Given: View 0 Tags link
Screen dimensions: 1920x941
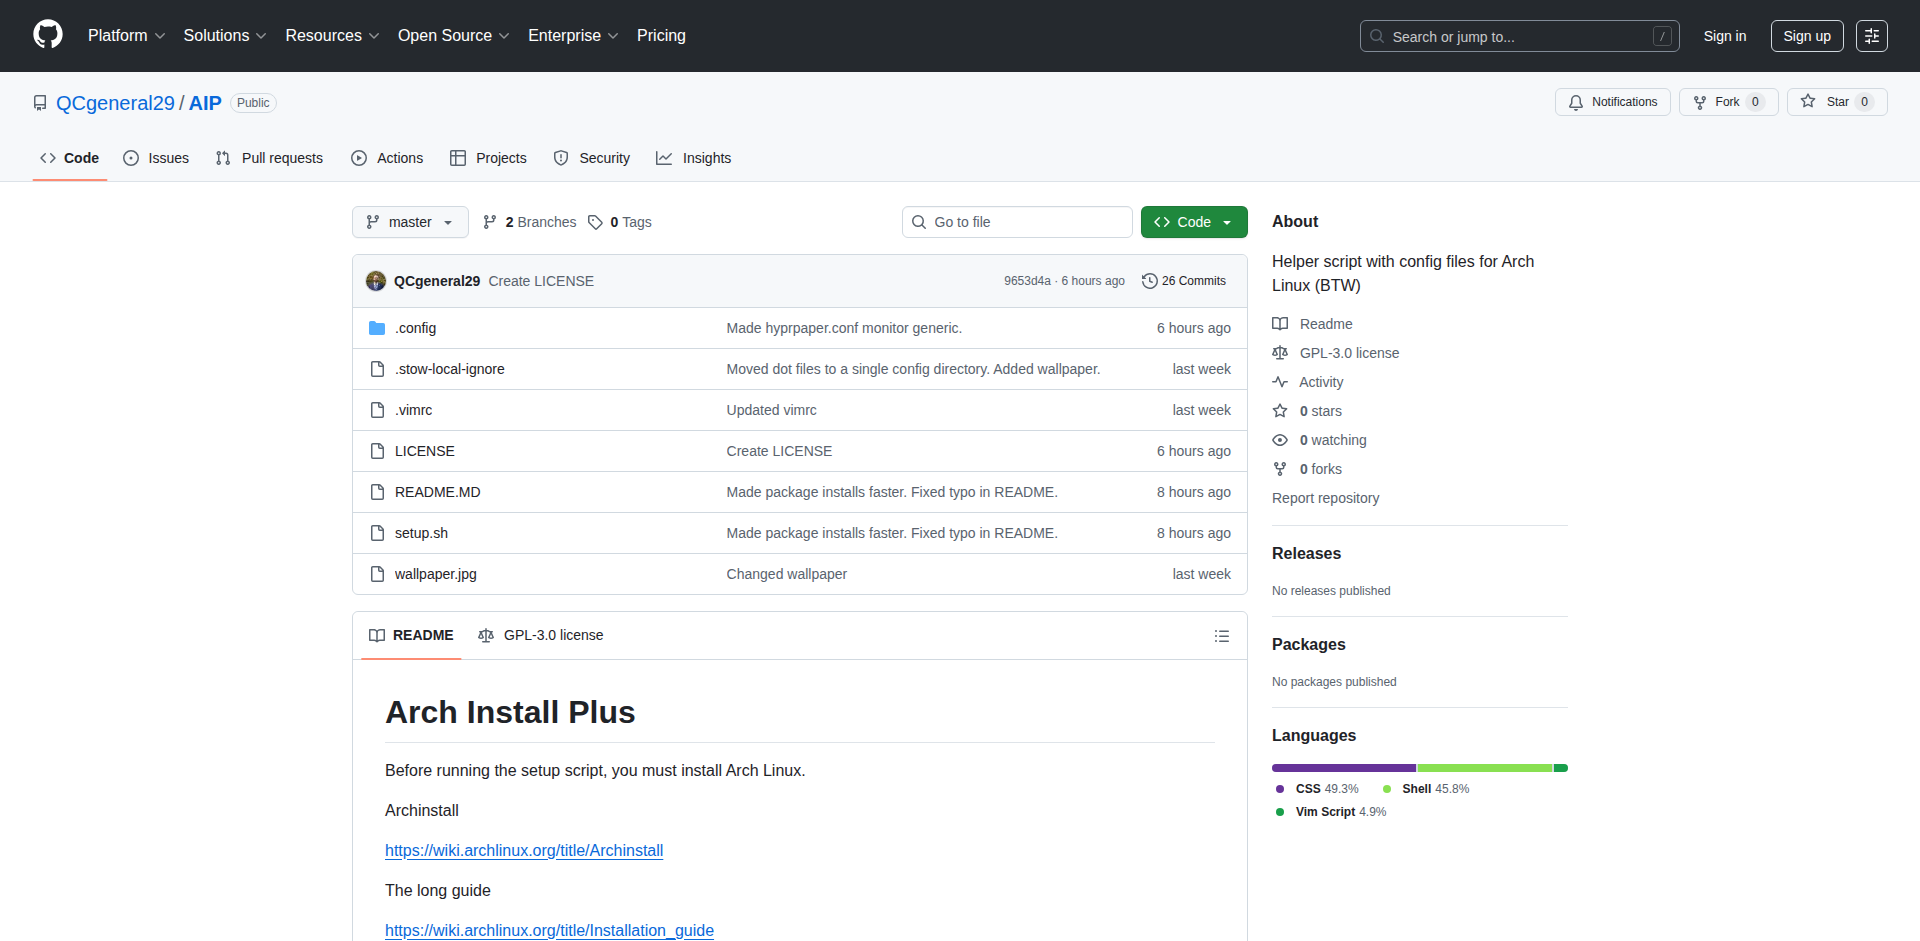Looking at the screenshot, I should (x=620, y=222).
